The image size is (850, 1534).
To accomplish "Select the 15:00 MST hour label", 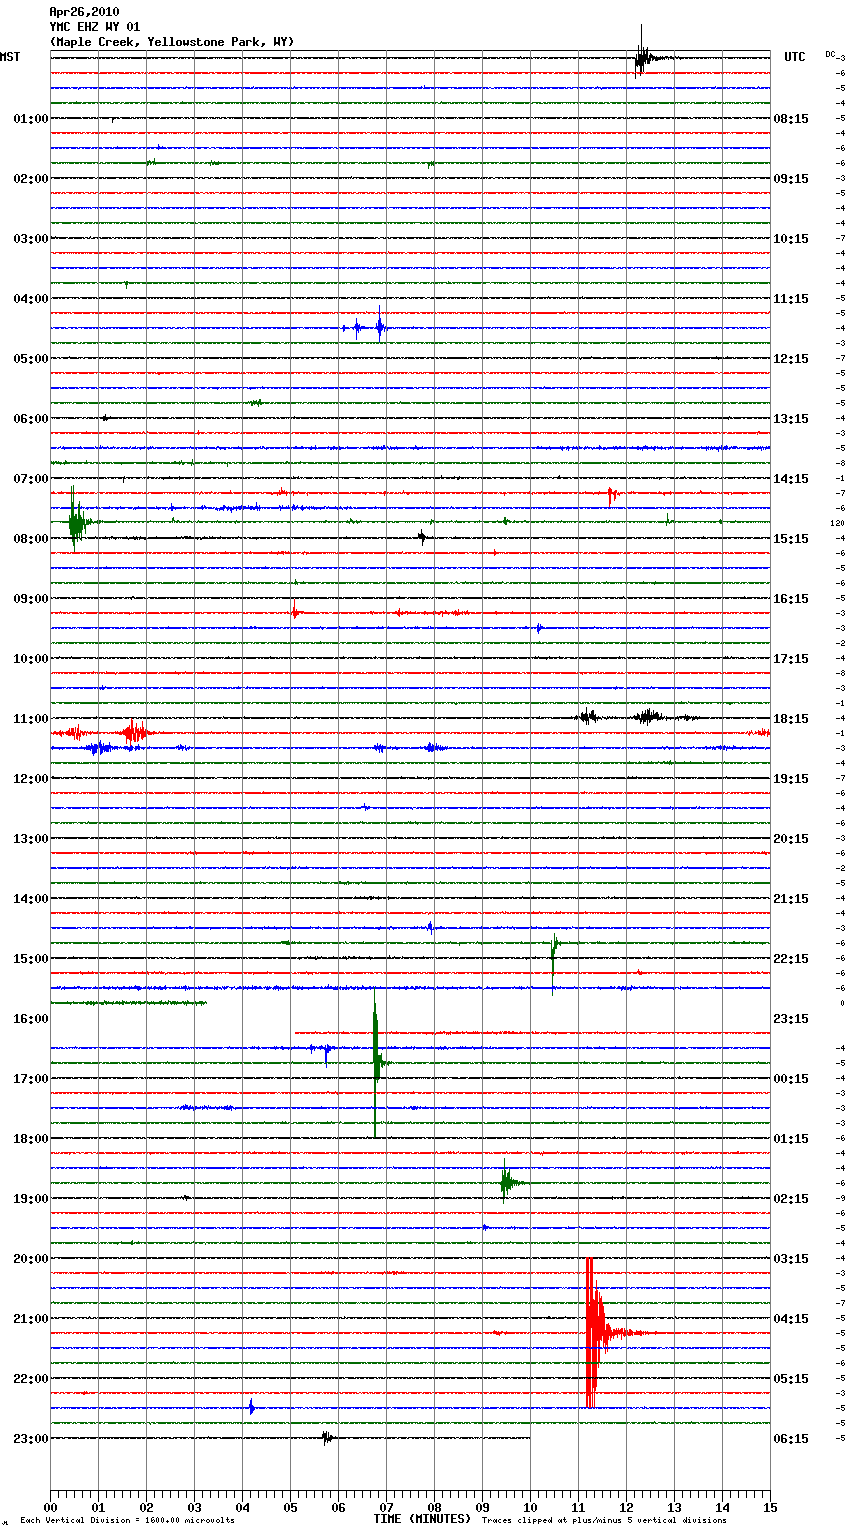I will [x=30, y=959].
